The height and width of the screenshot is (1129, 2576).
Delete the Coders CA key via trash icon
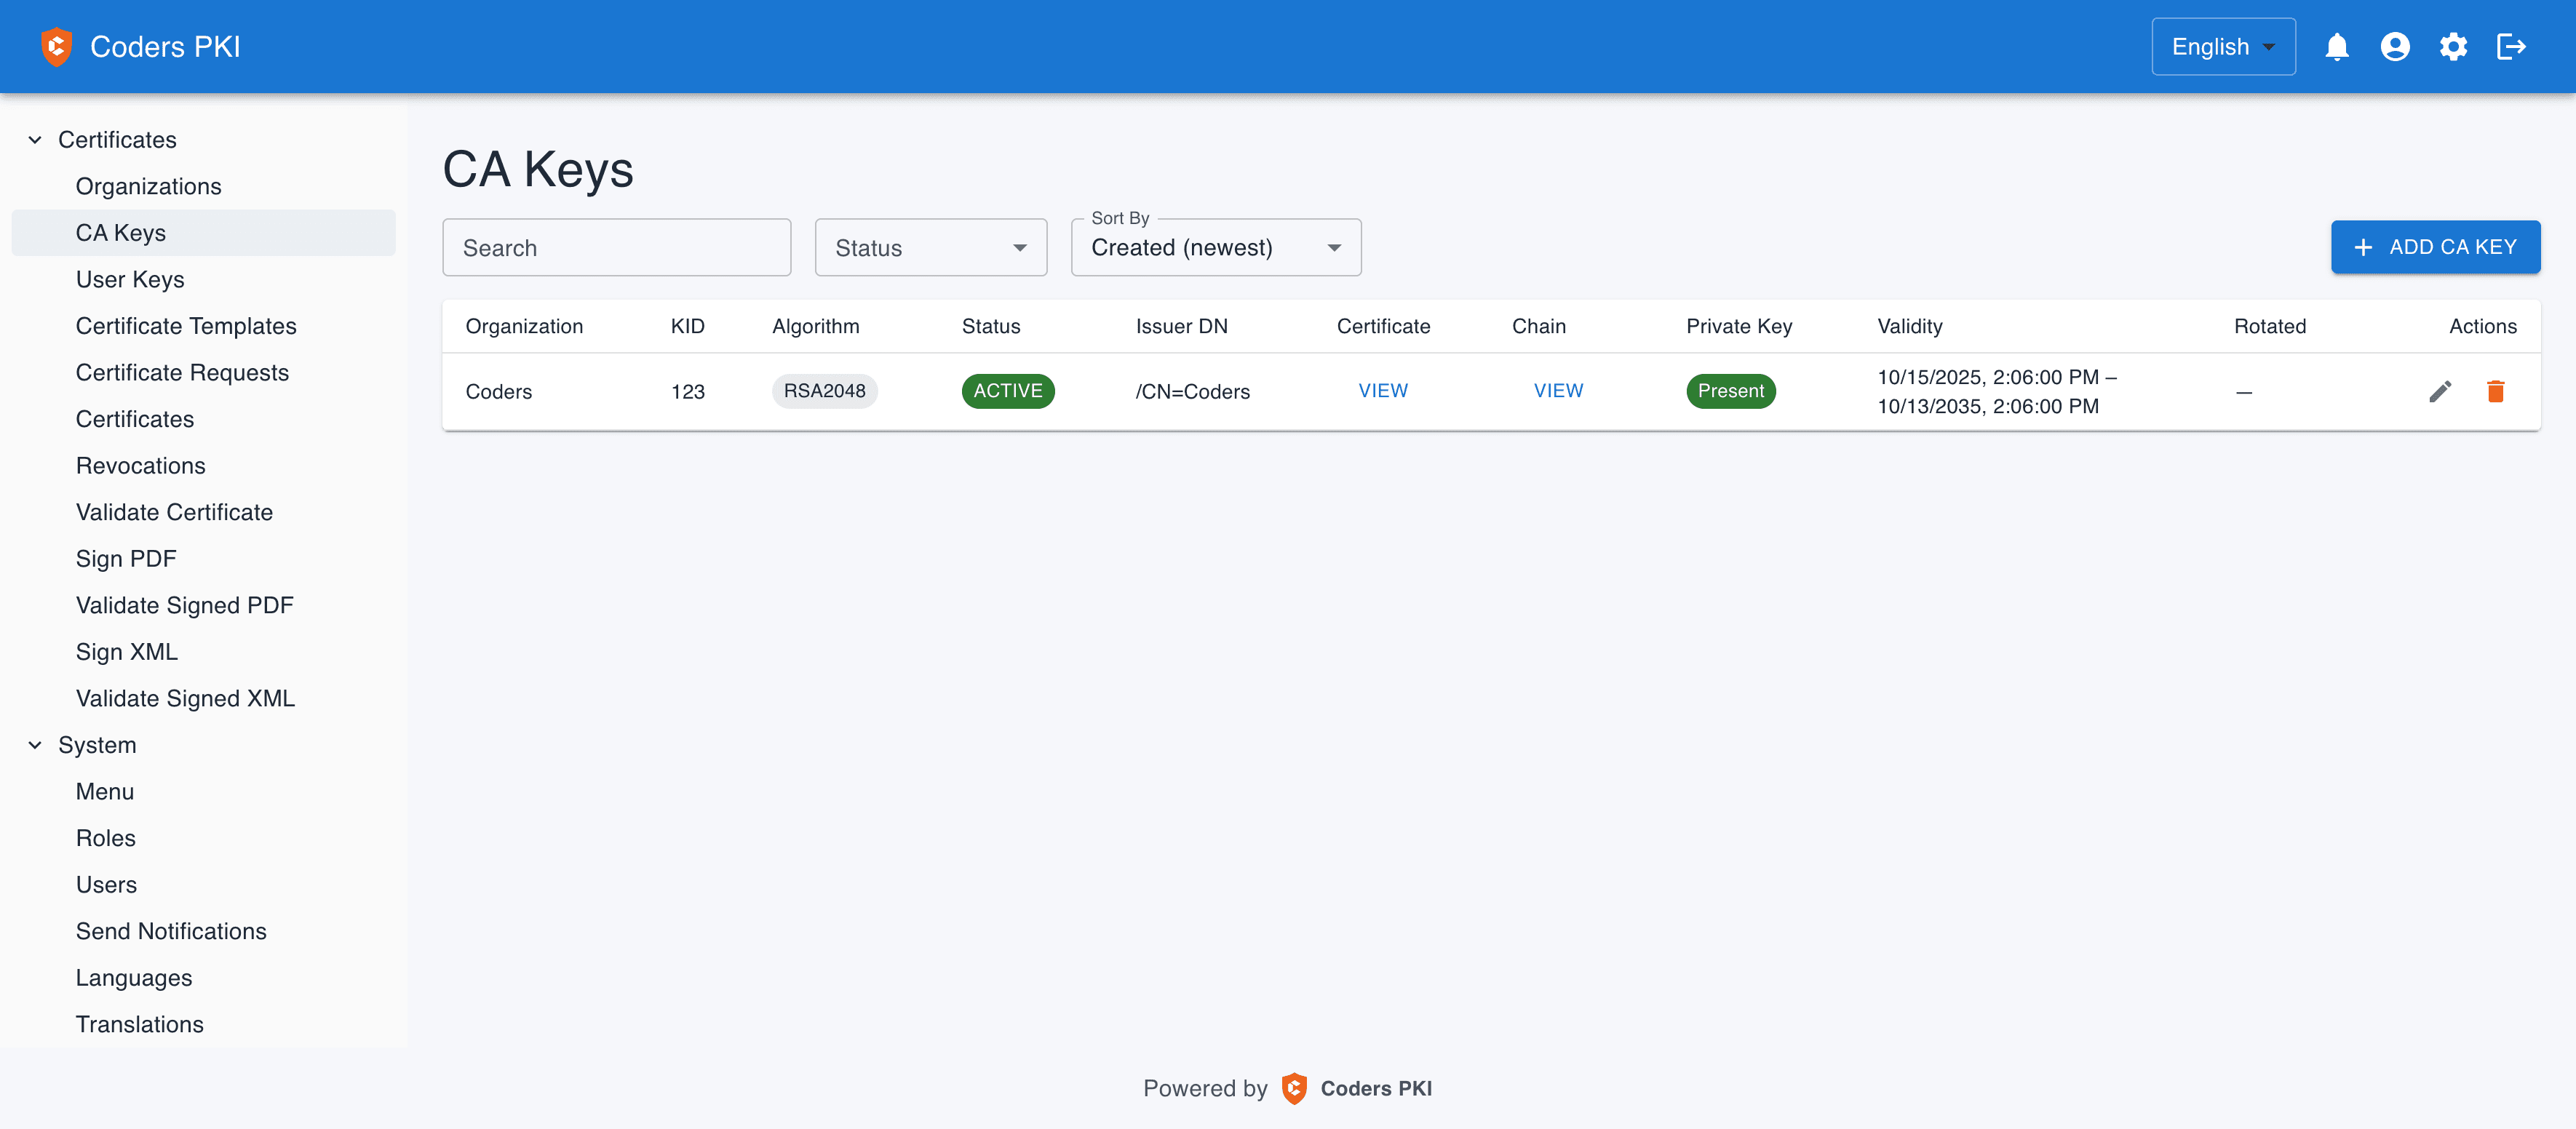(x=2495, y=391)
